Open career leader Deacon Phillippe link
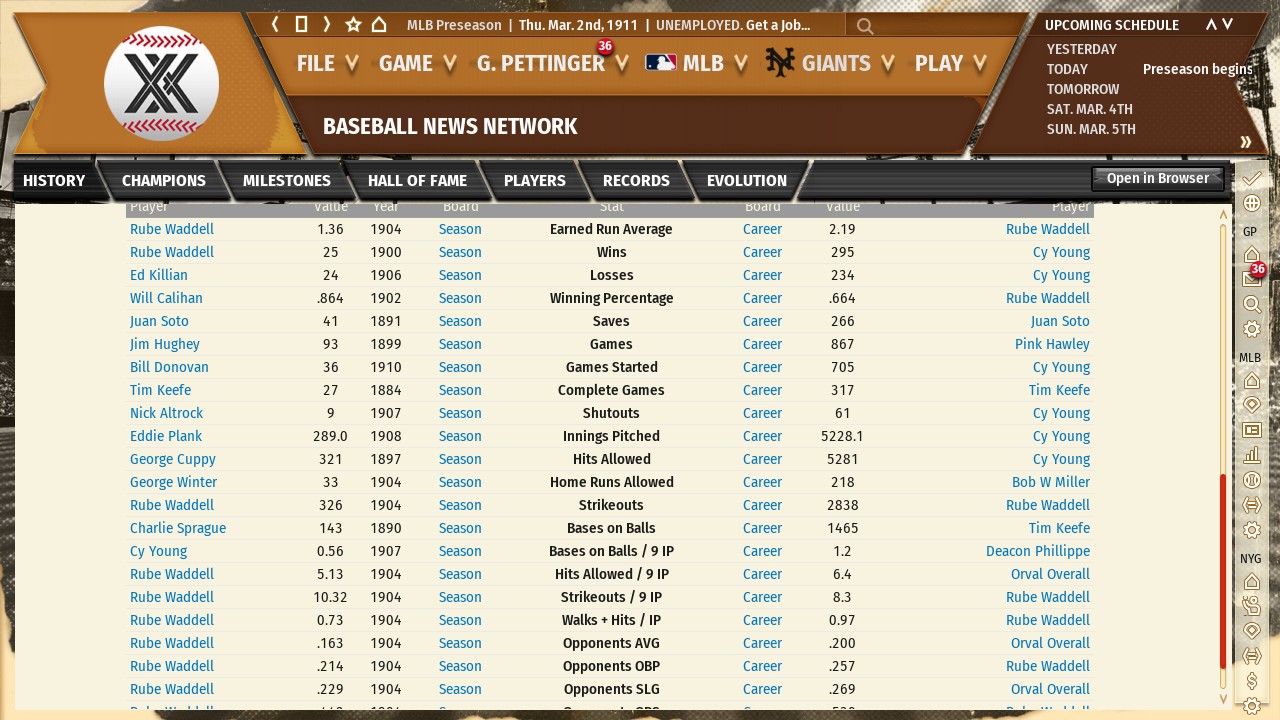The width and height of the screenshot is (1280, 720). pos(1038,551)
